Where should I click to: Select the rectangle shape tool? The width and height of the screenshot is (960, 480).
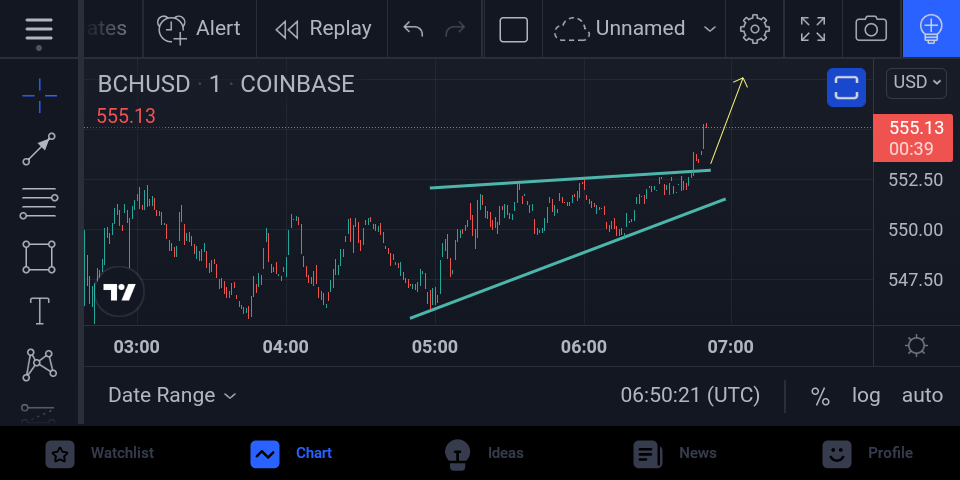coord(39,257)
